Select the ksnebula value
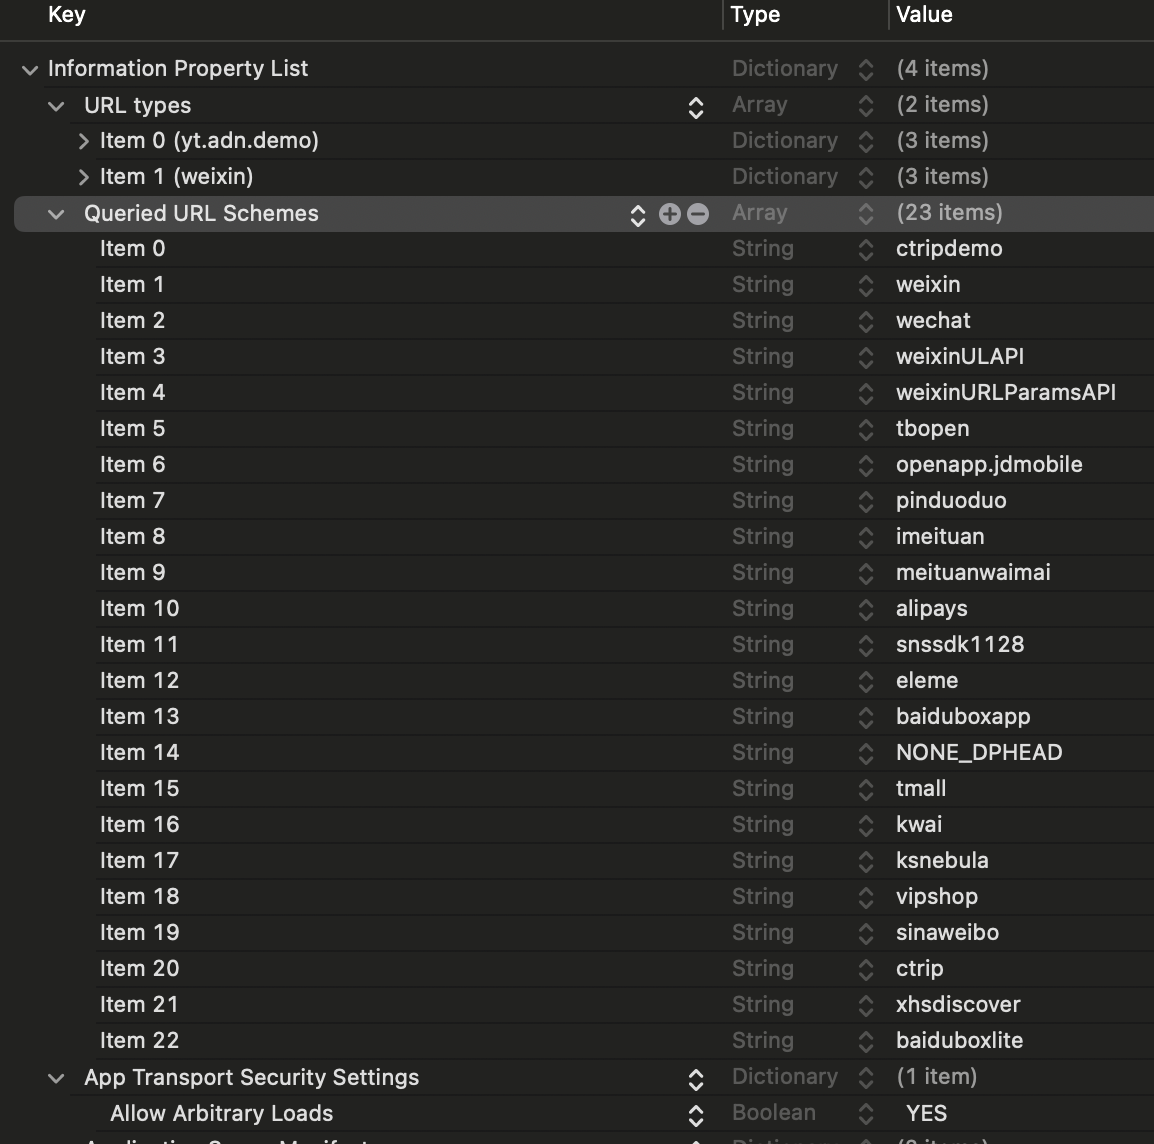1154x1144 pixels. coord(942,861)
